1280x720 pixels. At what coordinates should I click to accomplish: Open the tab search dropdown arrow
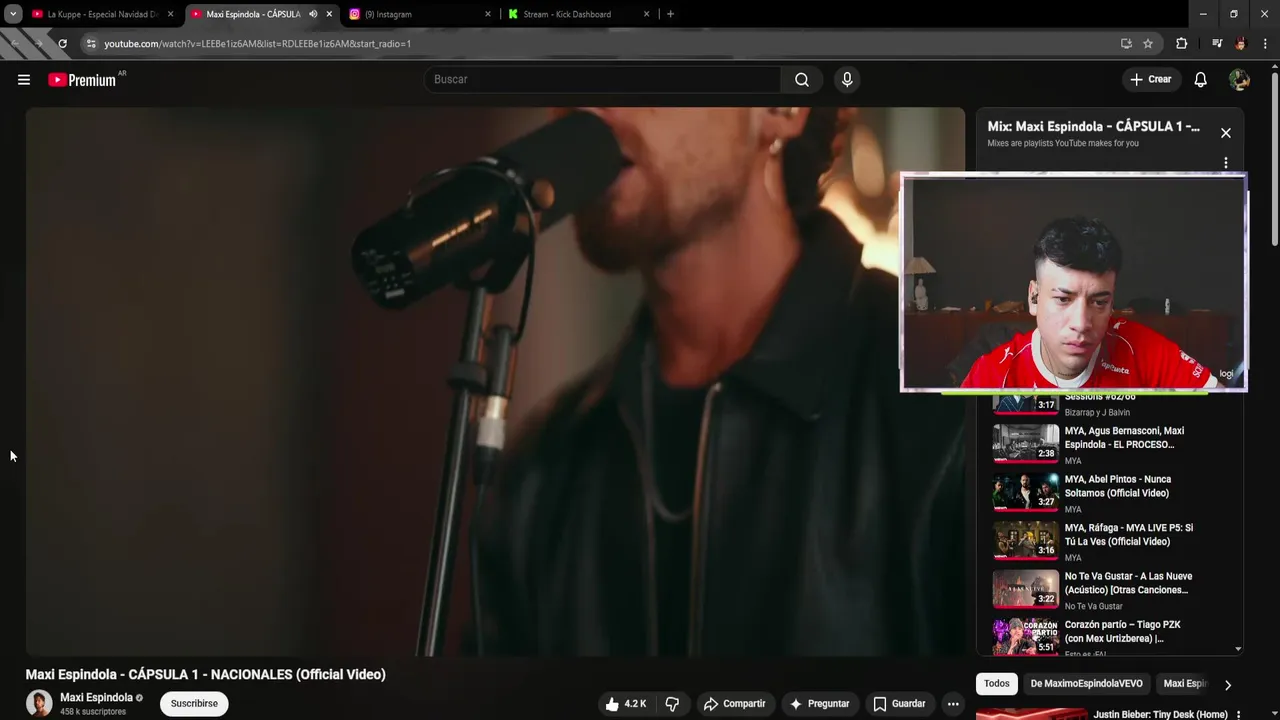tap(13, 14)
